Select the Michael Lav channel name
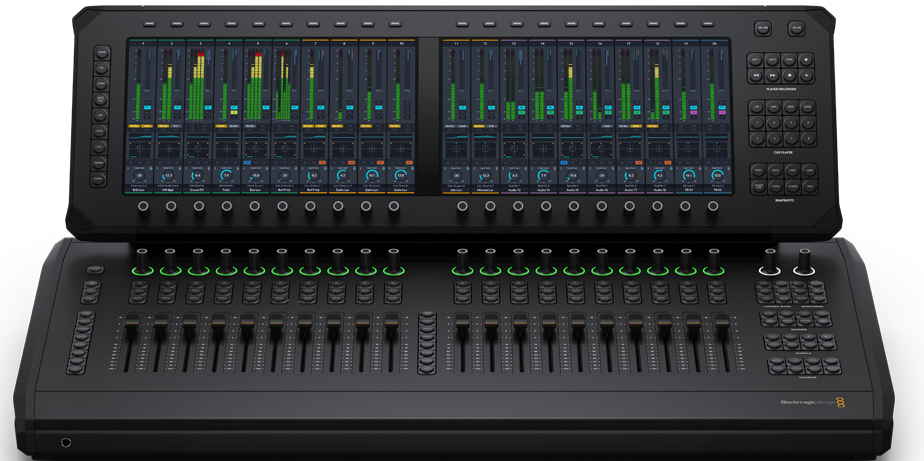The height and width of the screenshot is (461, 924). 485,190
